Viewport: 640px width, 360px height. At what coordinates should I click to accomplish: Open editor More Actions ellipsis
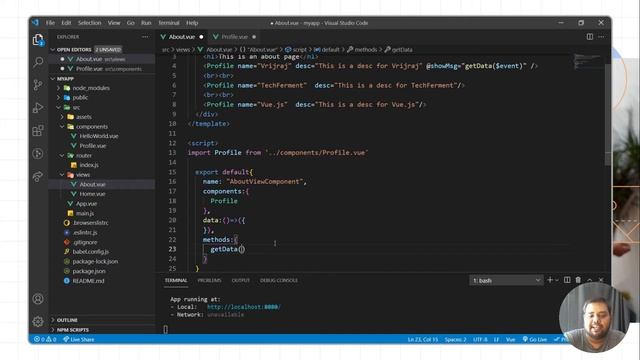[x=601, y=37]
